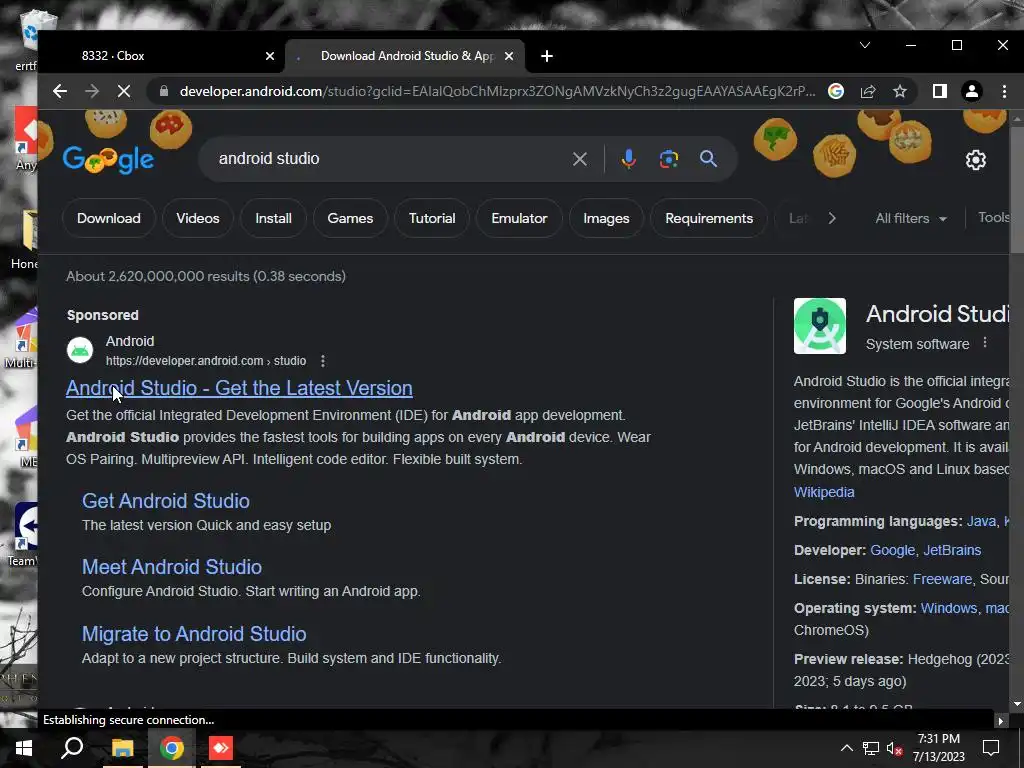Open Get Android Studio sitelink
Image resolution: width=1024 pixels, height=768 pixels.
166,501
